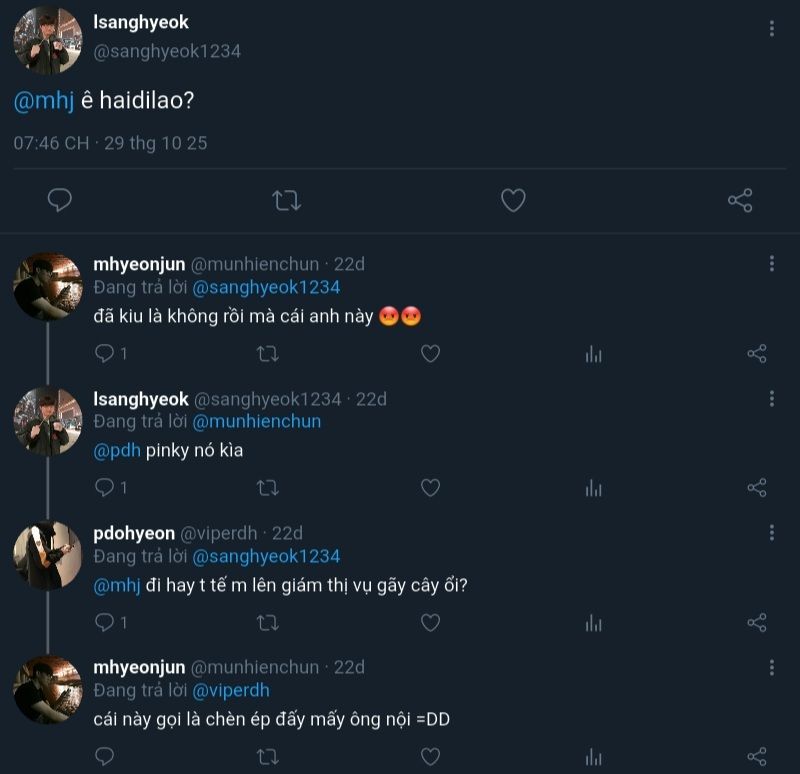Open more options on pdohyeon's reply
The width and height of the screenshot is (800, 774).
click(x=771, y=533)
